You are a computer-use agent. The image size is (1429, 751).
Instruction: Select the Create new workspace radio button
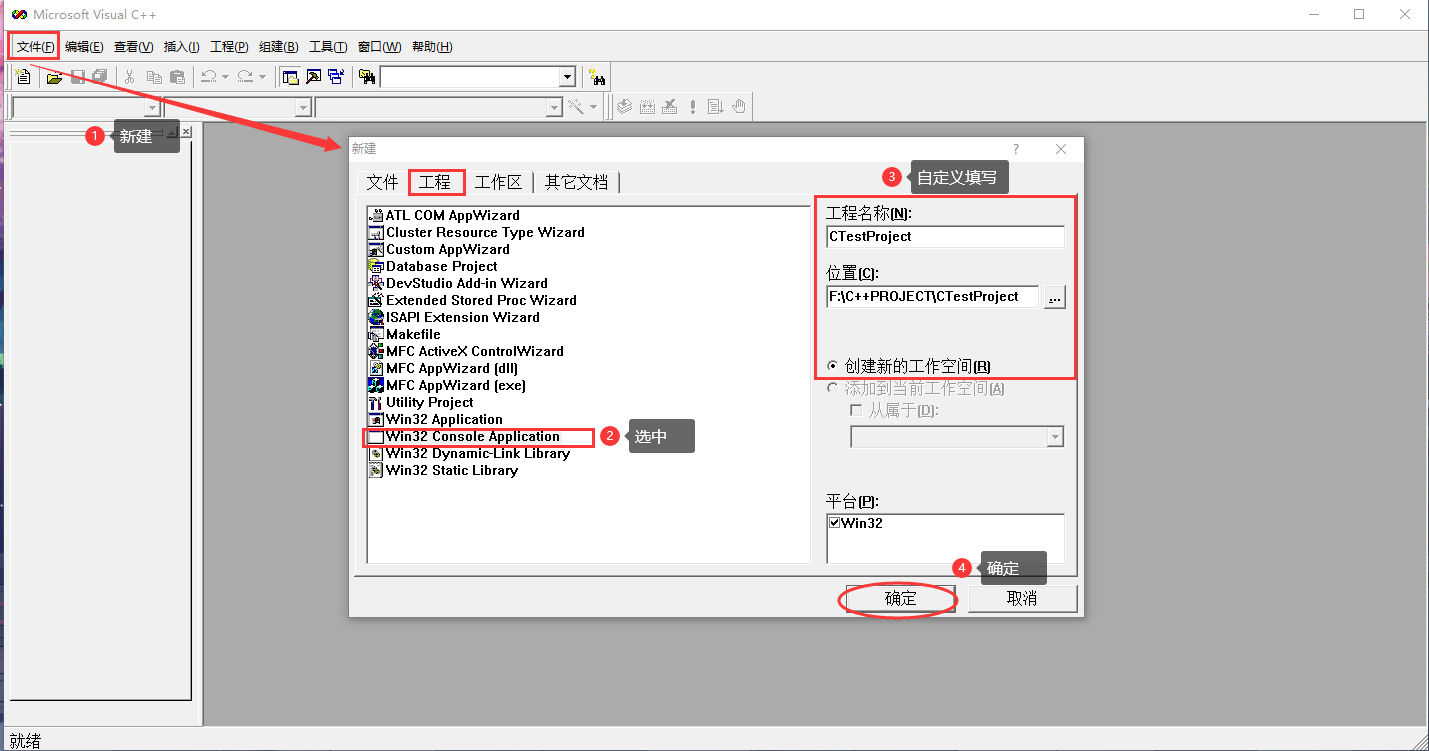point(834,366)
